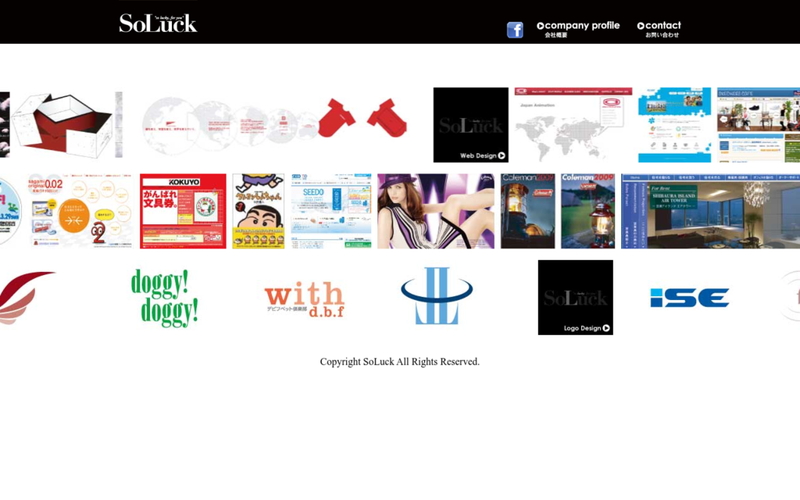800x500 pixels.
Task: Open the SoLuck Facebook page icon
Action: tap(515, 30)
